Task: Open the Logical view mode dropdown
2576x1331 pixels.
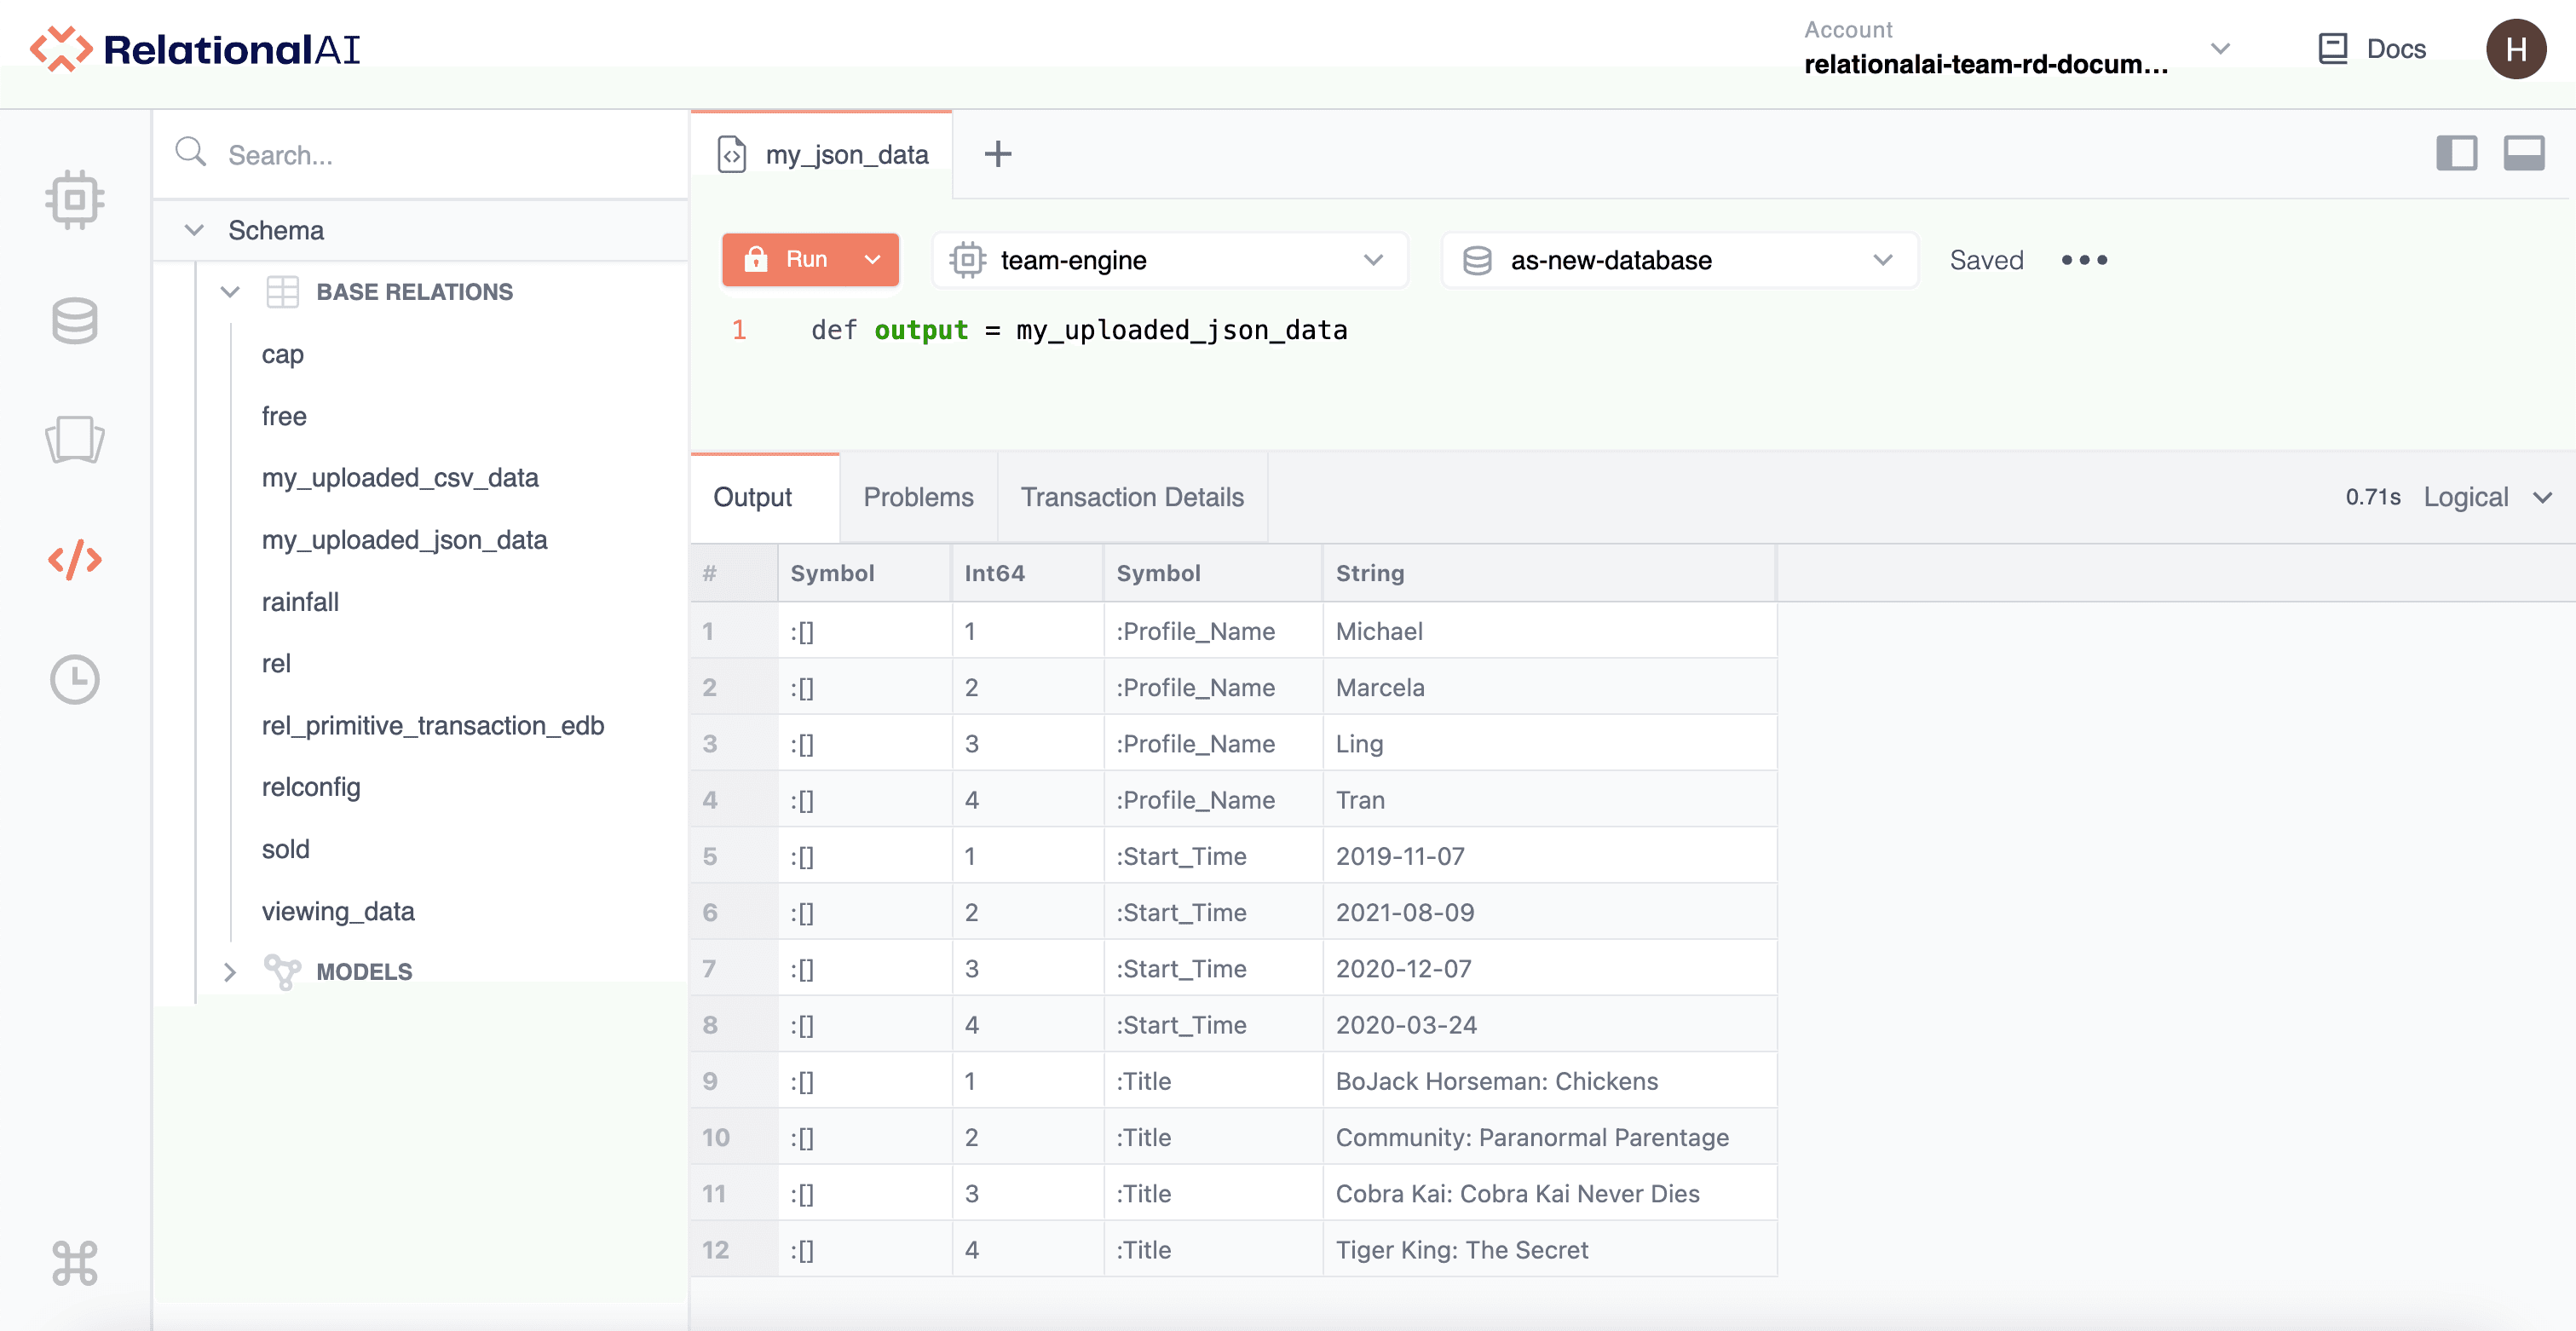Action: (2486, 497)
